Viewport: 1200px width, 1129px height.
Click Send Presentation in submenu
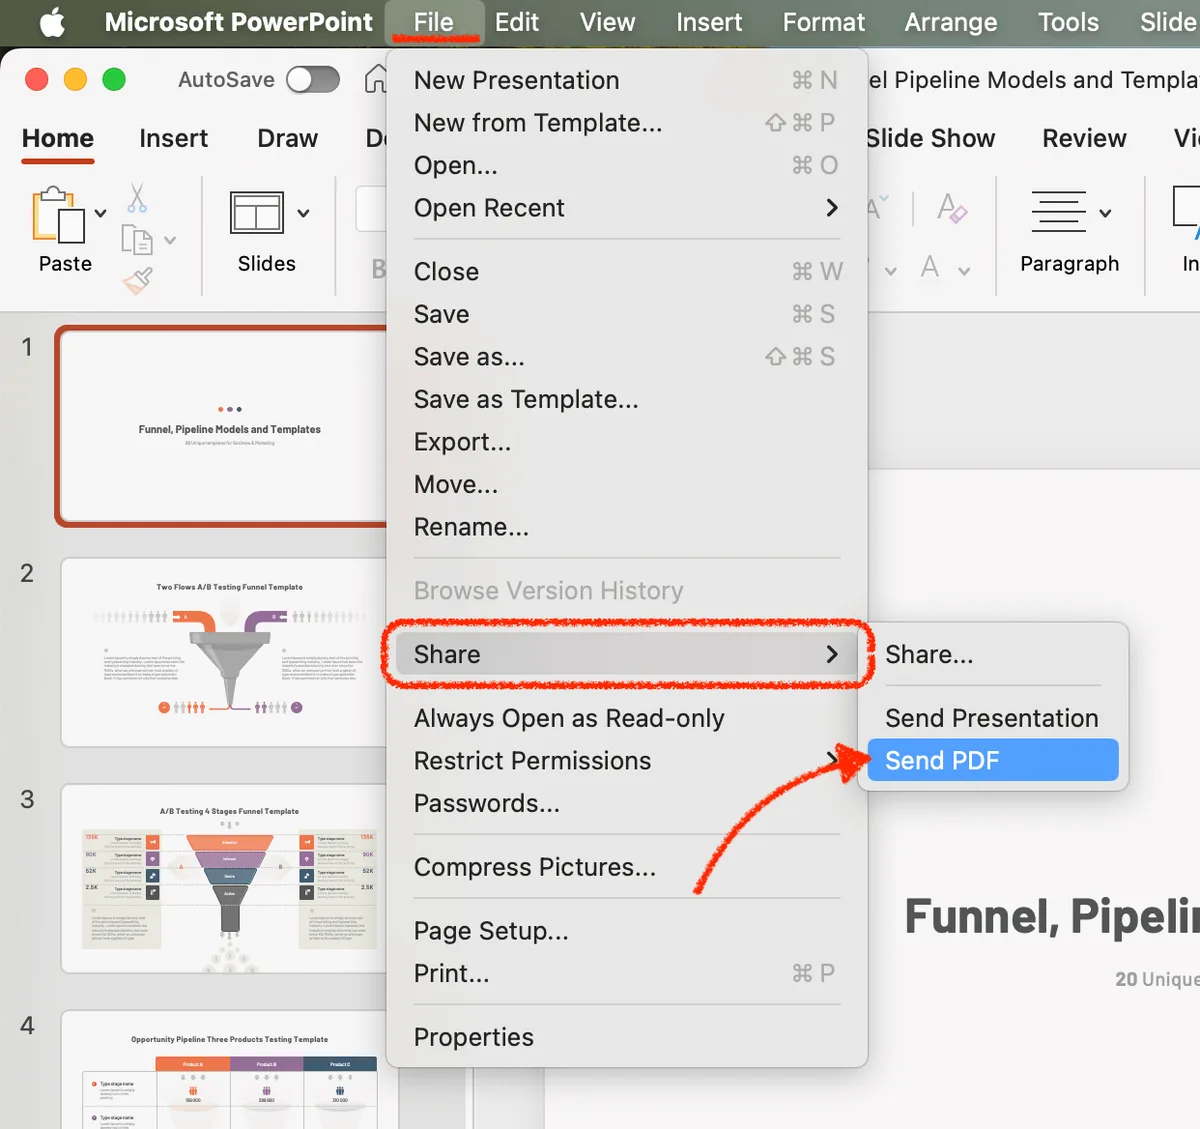(993, 718)
